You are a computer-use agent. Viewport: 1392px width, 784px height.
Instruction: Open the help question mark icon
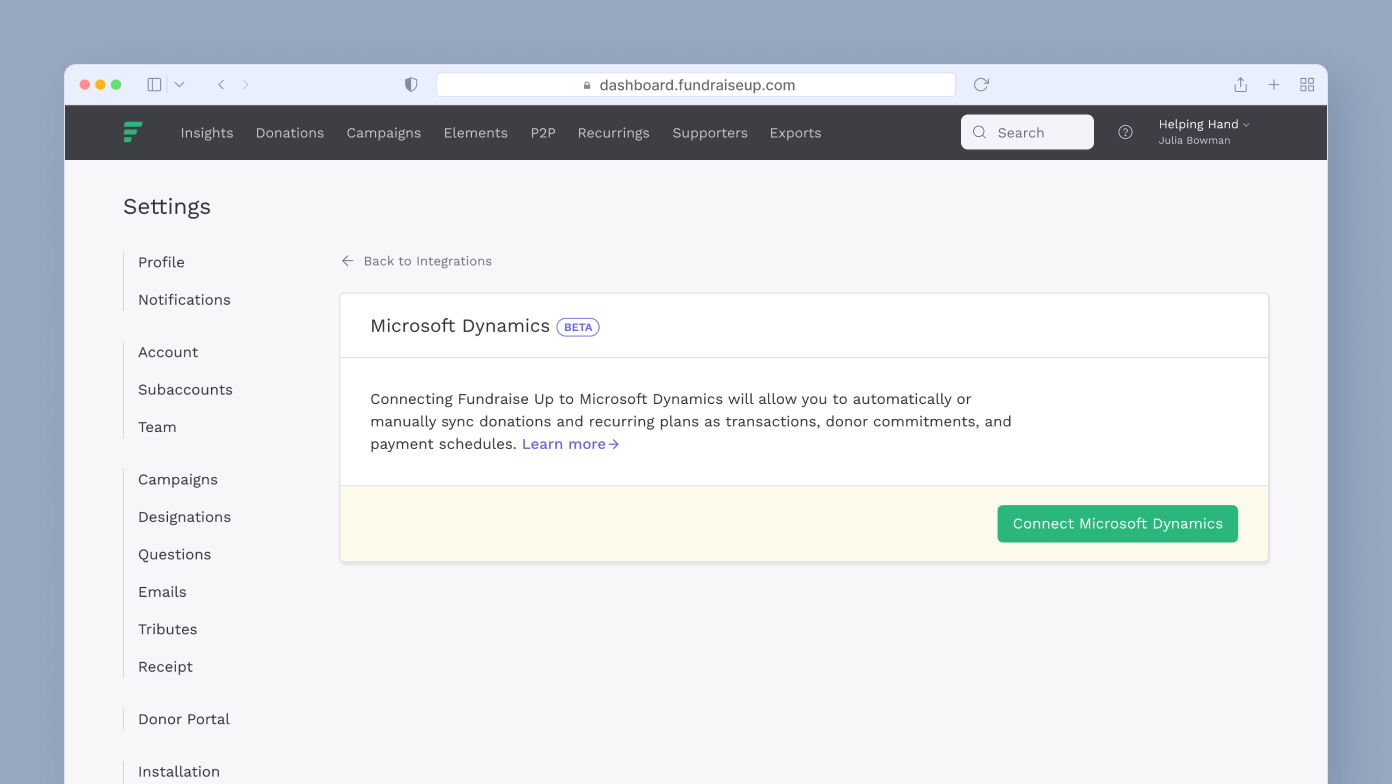(x=1125, y=132)
